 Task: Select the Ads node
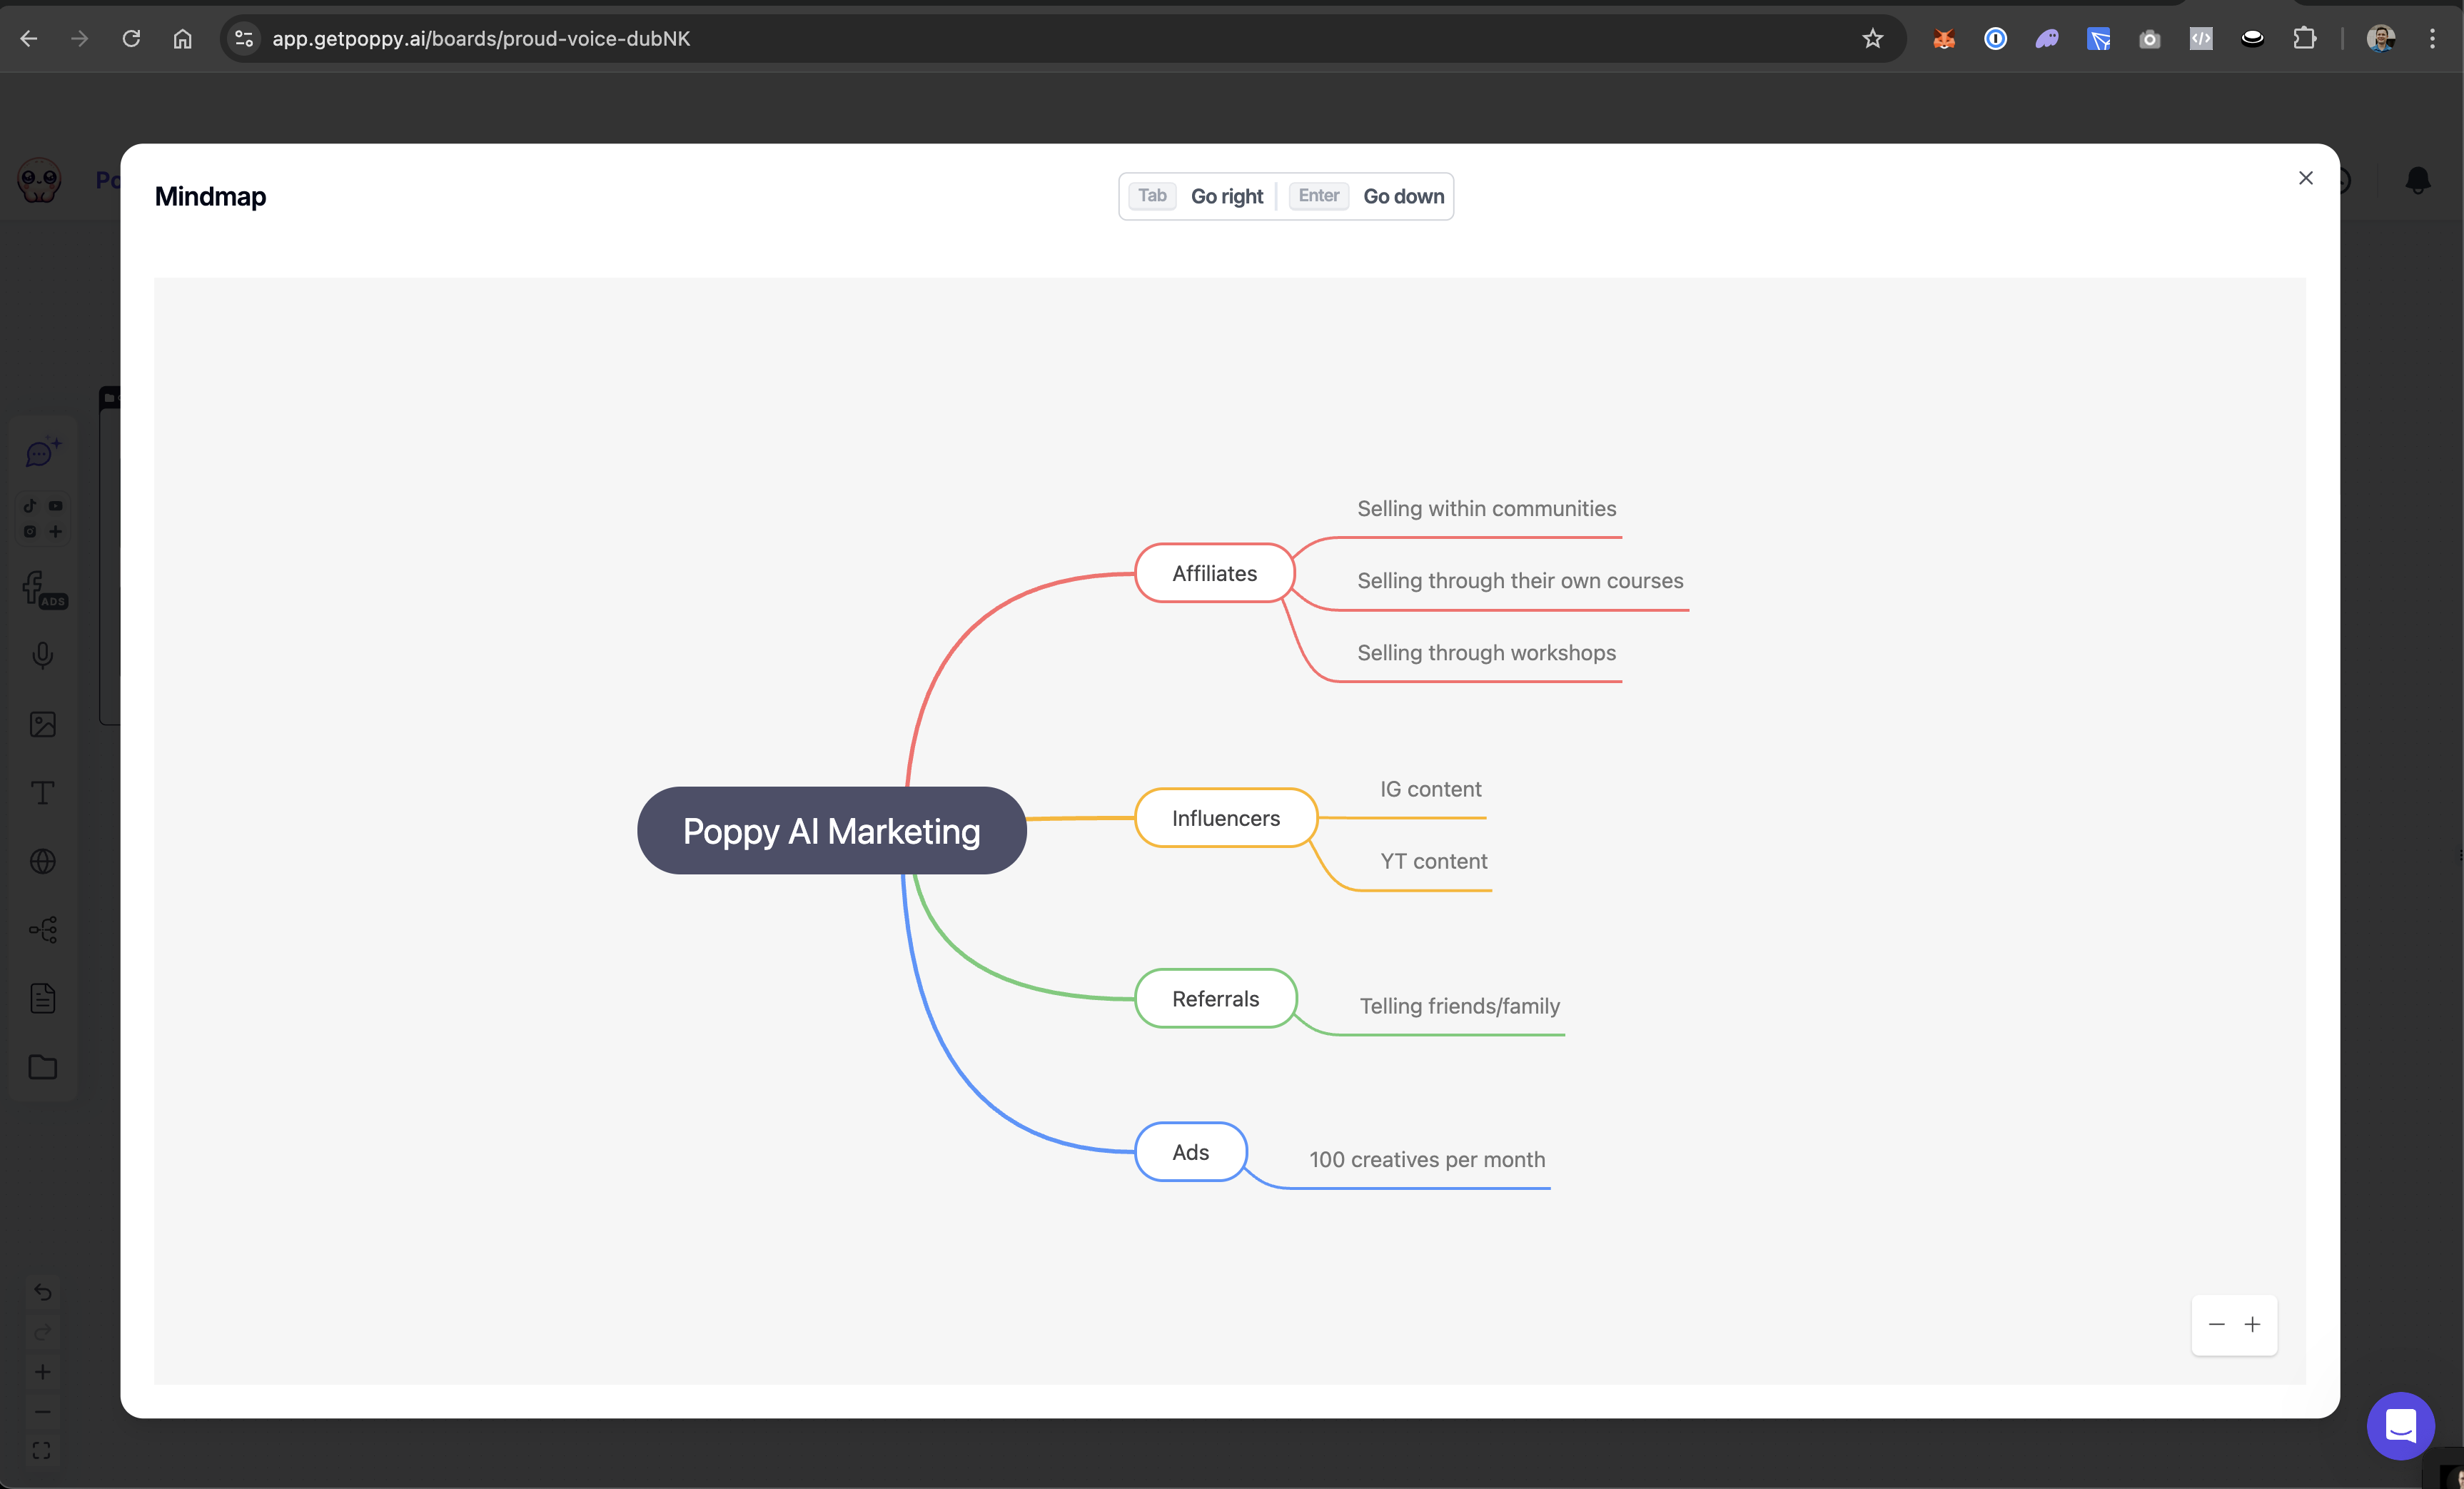tap(1190, 1152)
